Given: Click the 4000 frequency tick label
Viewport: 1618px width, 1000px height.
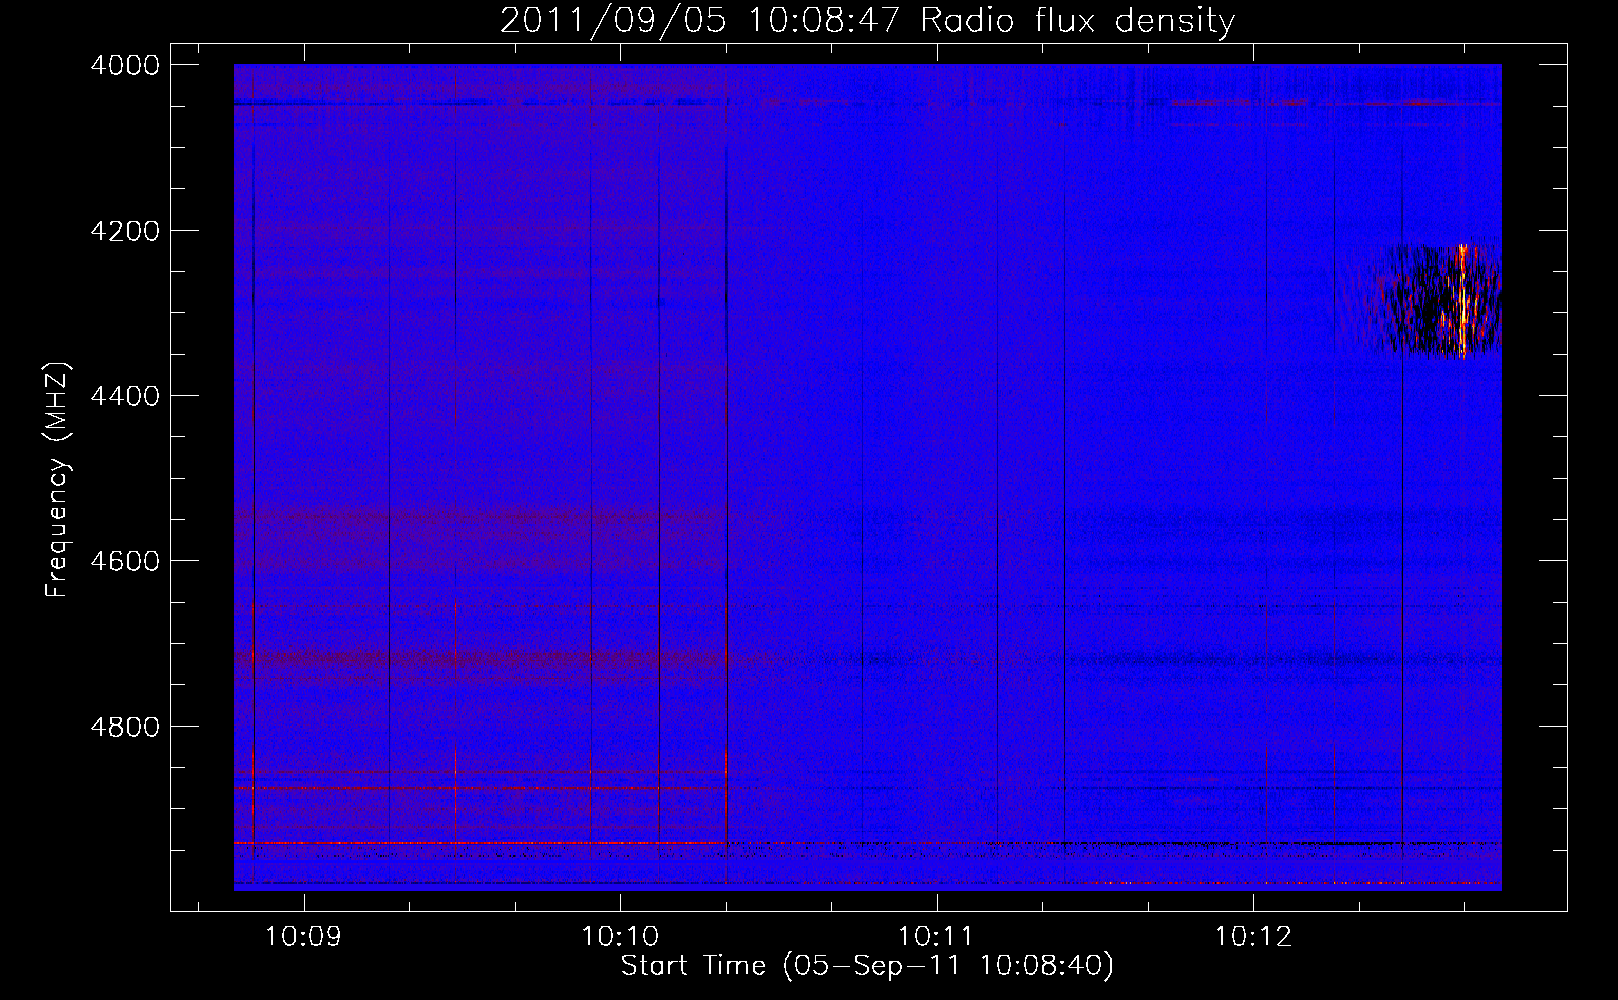Looking at the screenshot, I should point(125,65).
